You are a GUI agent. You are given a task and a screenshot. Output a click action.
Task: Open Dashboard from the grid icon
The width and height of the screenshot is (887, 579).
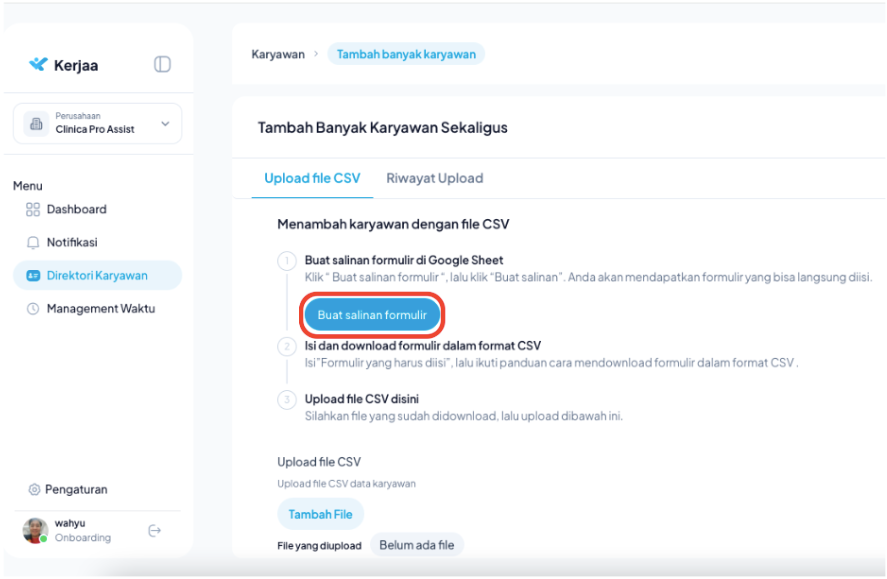[x=33, y=210]
